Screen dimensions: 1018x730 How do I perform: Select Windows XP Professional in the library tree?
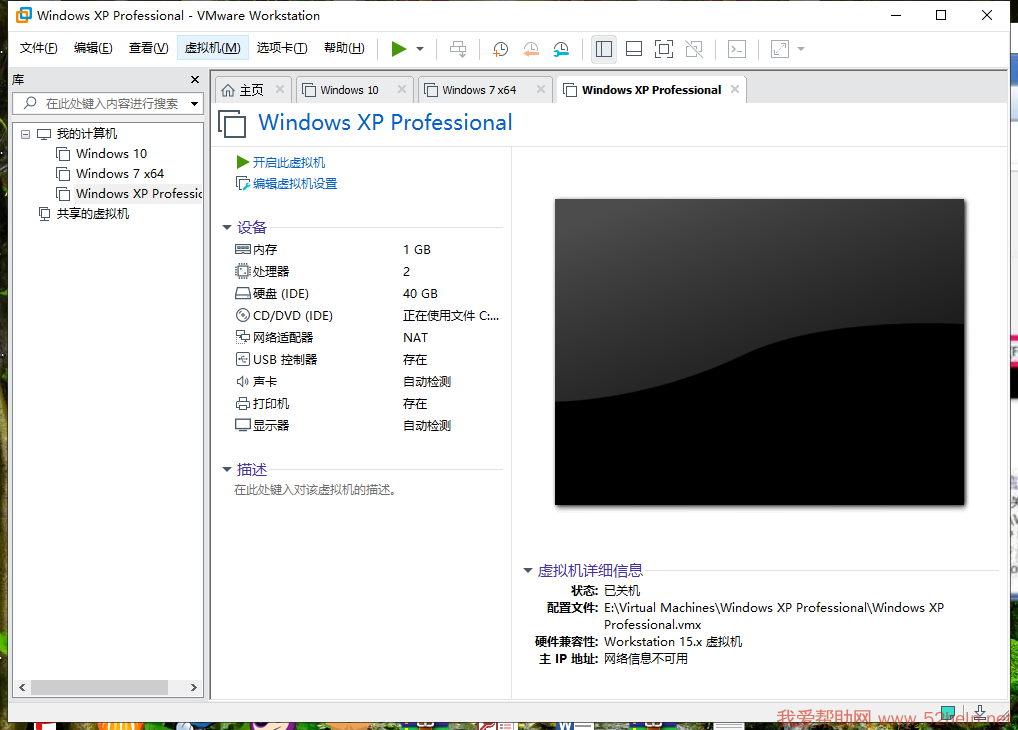click(138, 194)
